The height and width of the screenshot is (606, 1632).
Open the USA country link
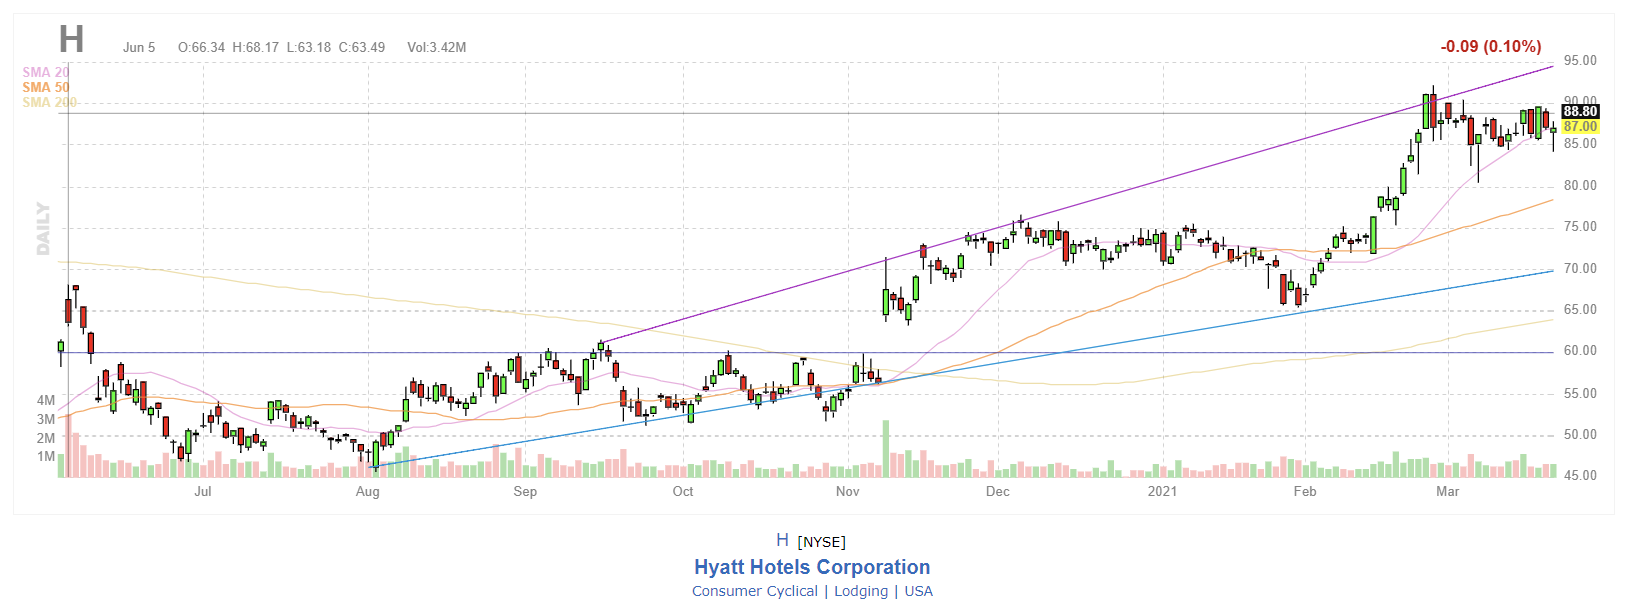pyautogui.click(x=919, y=591)
